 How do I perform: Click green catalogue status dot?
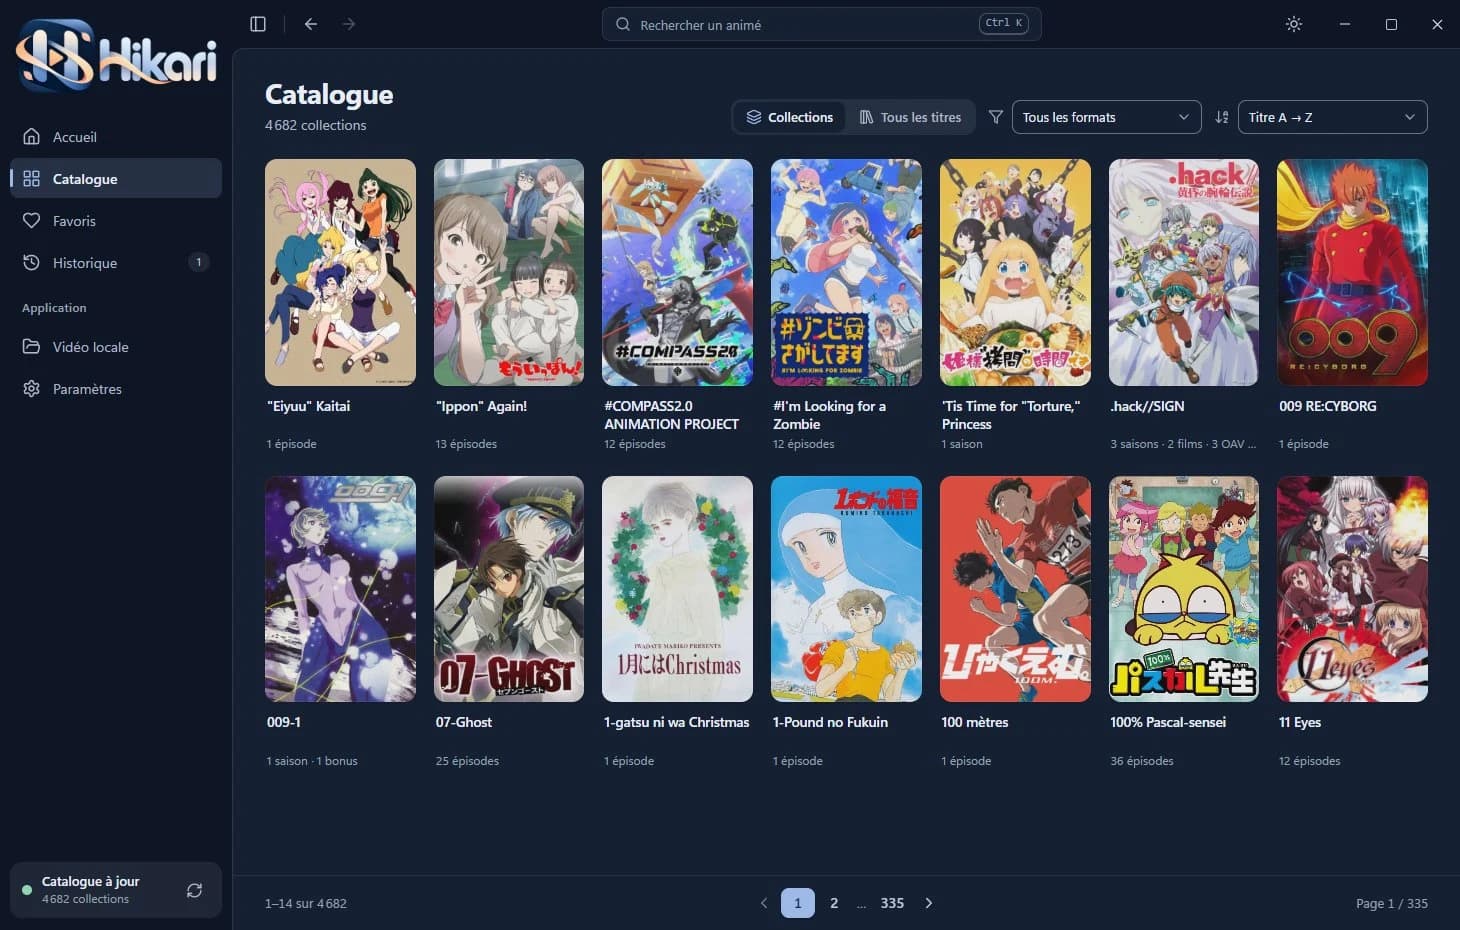tap(27, 889)
